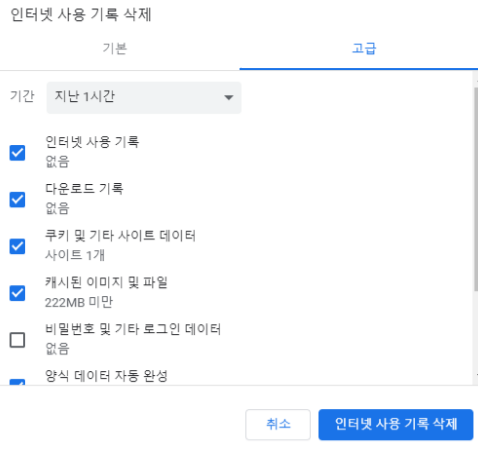Select the 고급 tab
Viewport: 478px width, 450px height.
364,49
